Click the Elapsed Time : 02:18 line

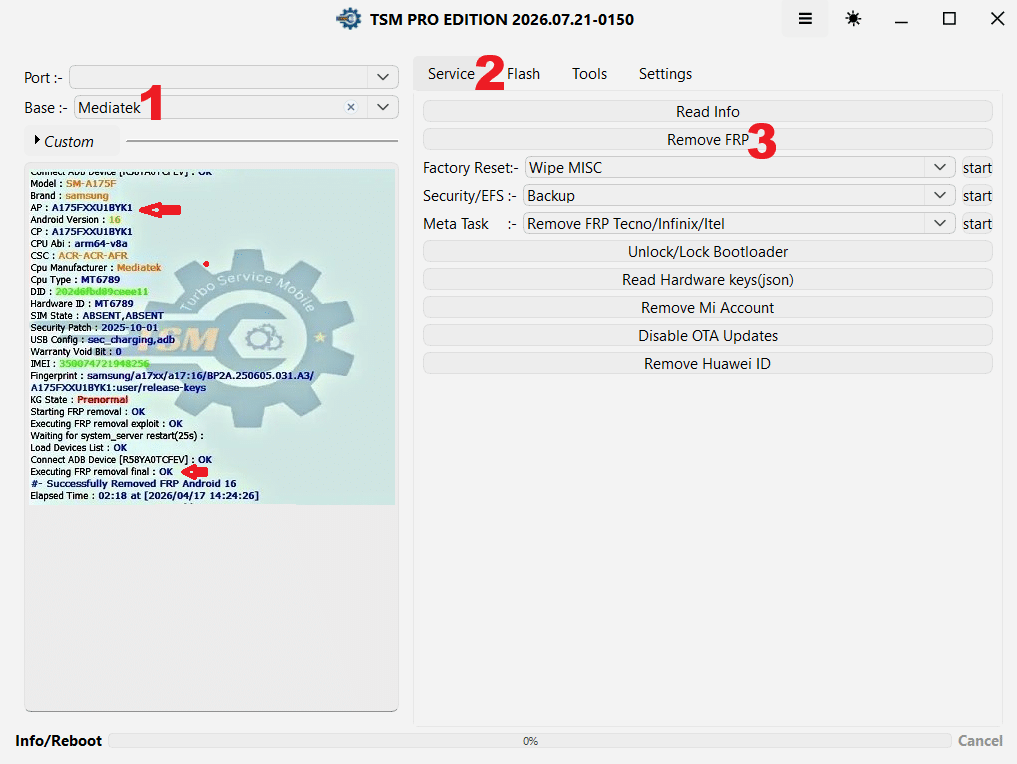(145, 495)
